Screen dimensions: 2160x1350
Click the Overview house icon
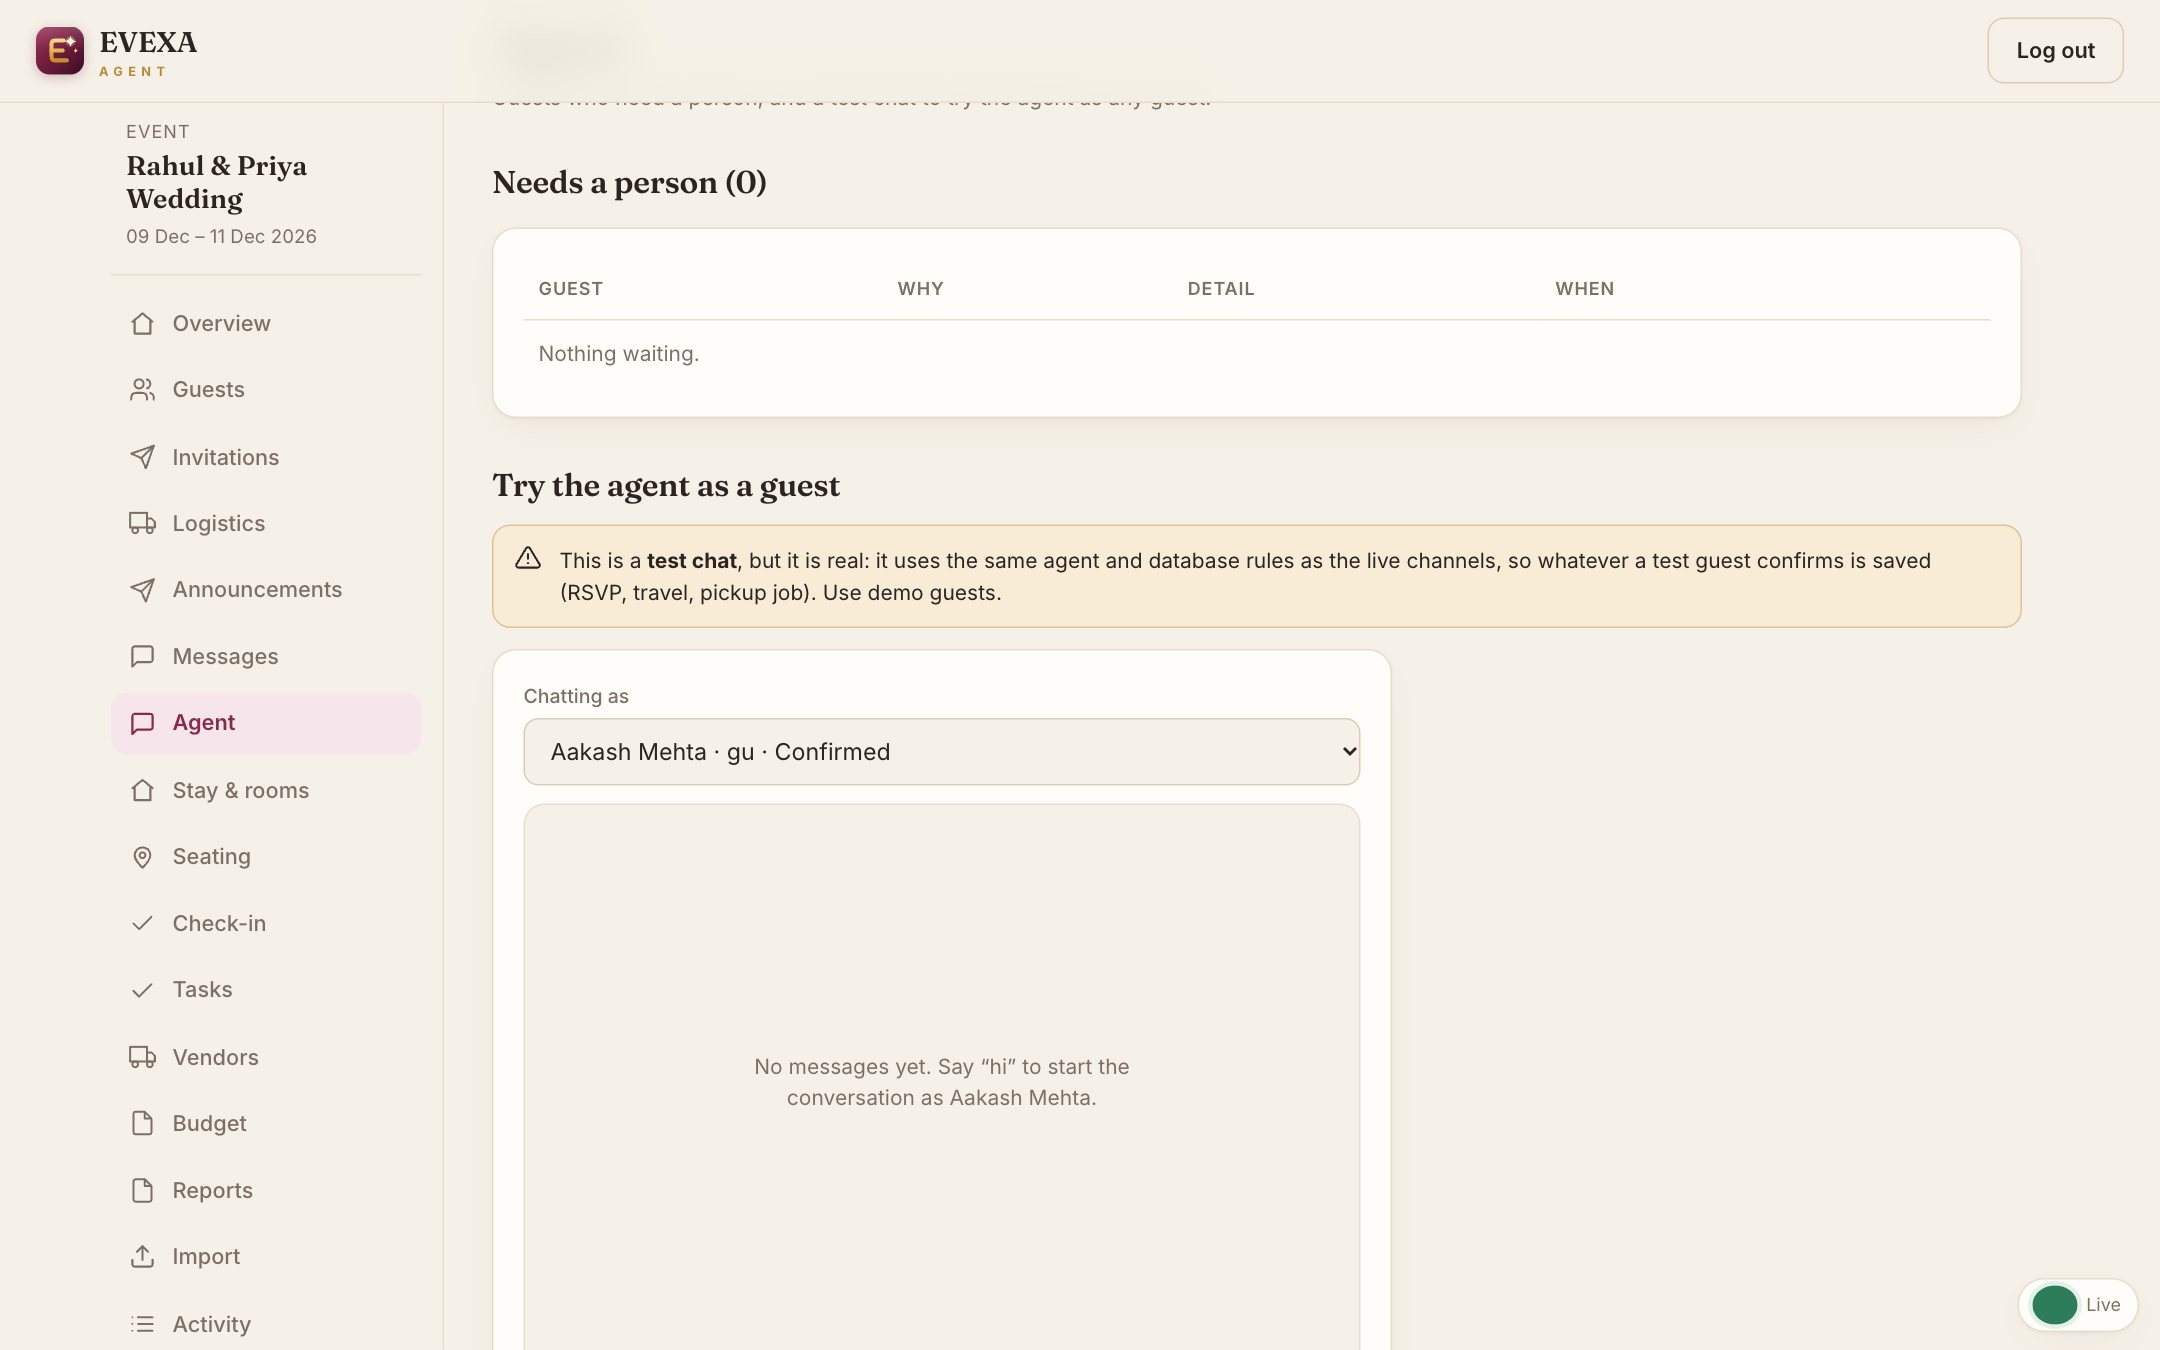pos(142,323)
